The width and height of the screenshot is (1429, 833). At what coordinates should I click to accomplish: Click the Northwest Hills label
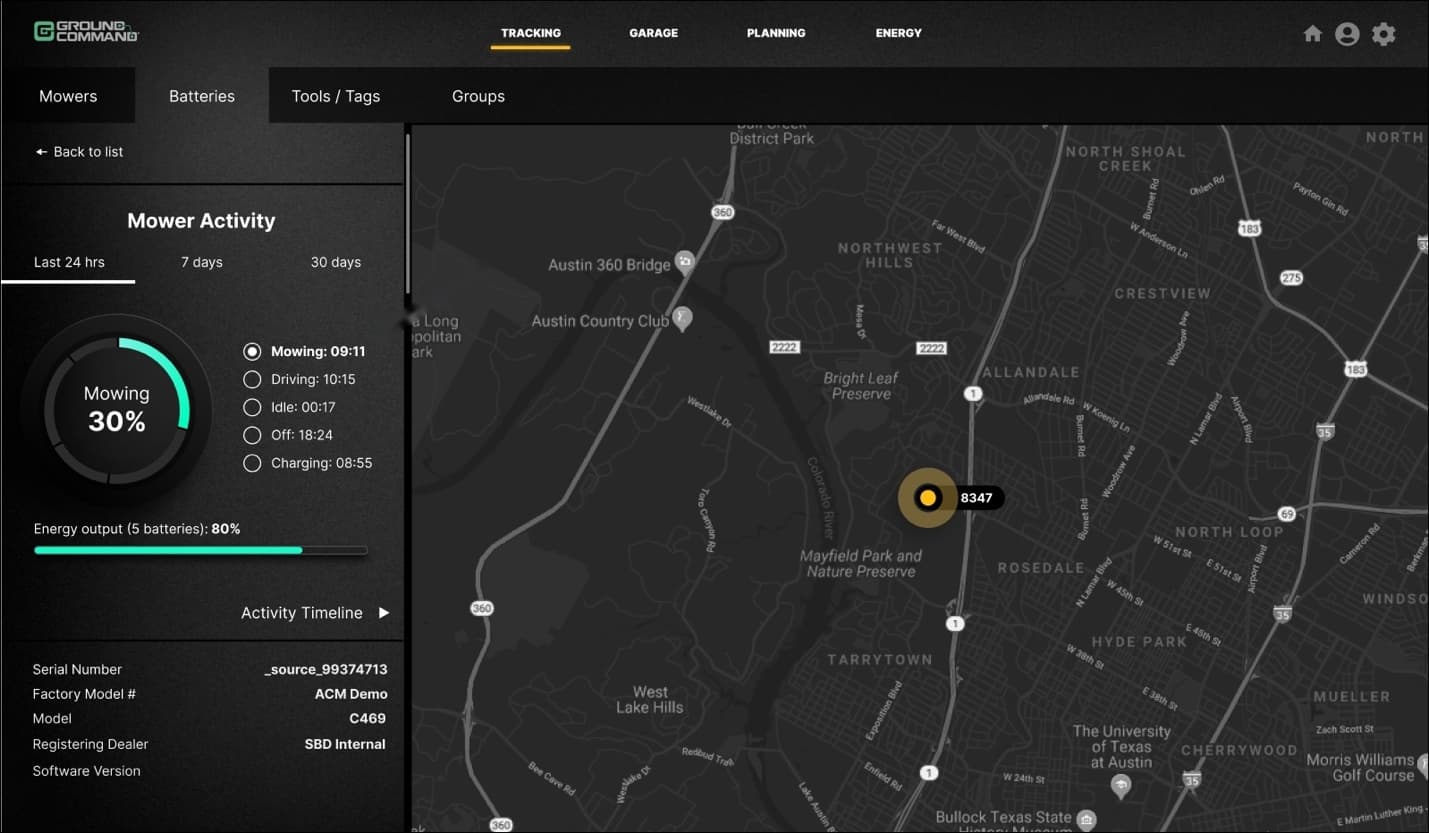[889, 254]
